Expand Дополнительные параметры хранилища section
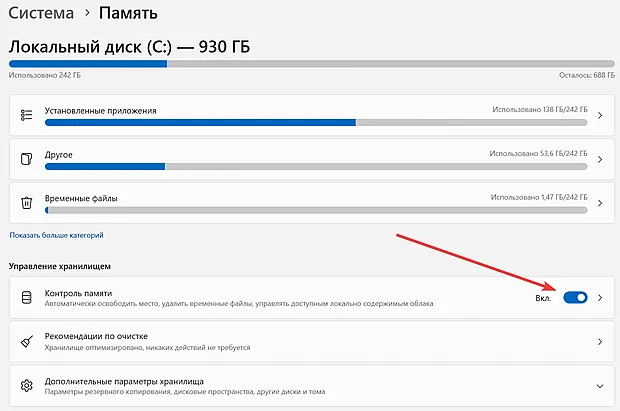This screenshot has height=411, width=620. click(600, 386)
